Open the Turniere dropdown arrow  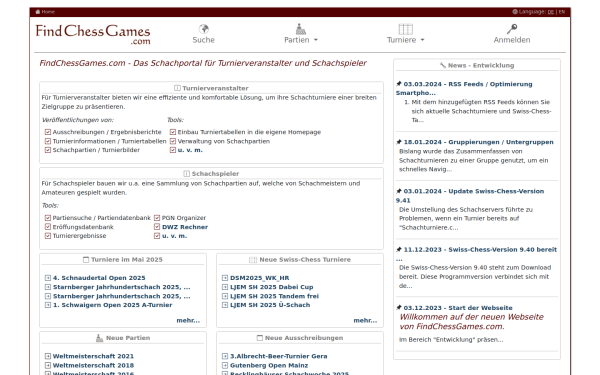(422, 40)
